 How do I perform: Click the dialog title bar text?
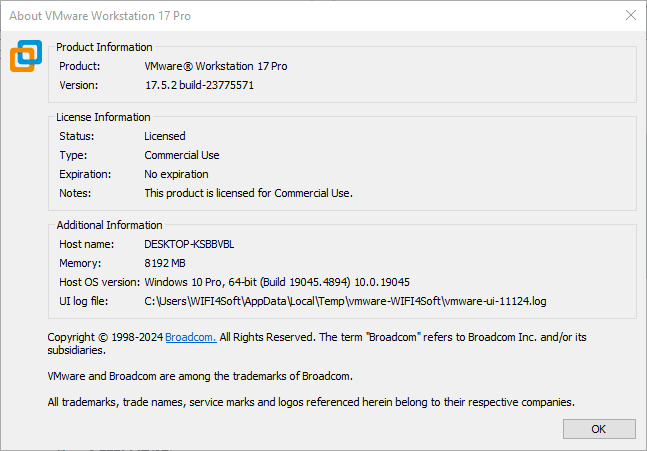99,16
